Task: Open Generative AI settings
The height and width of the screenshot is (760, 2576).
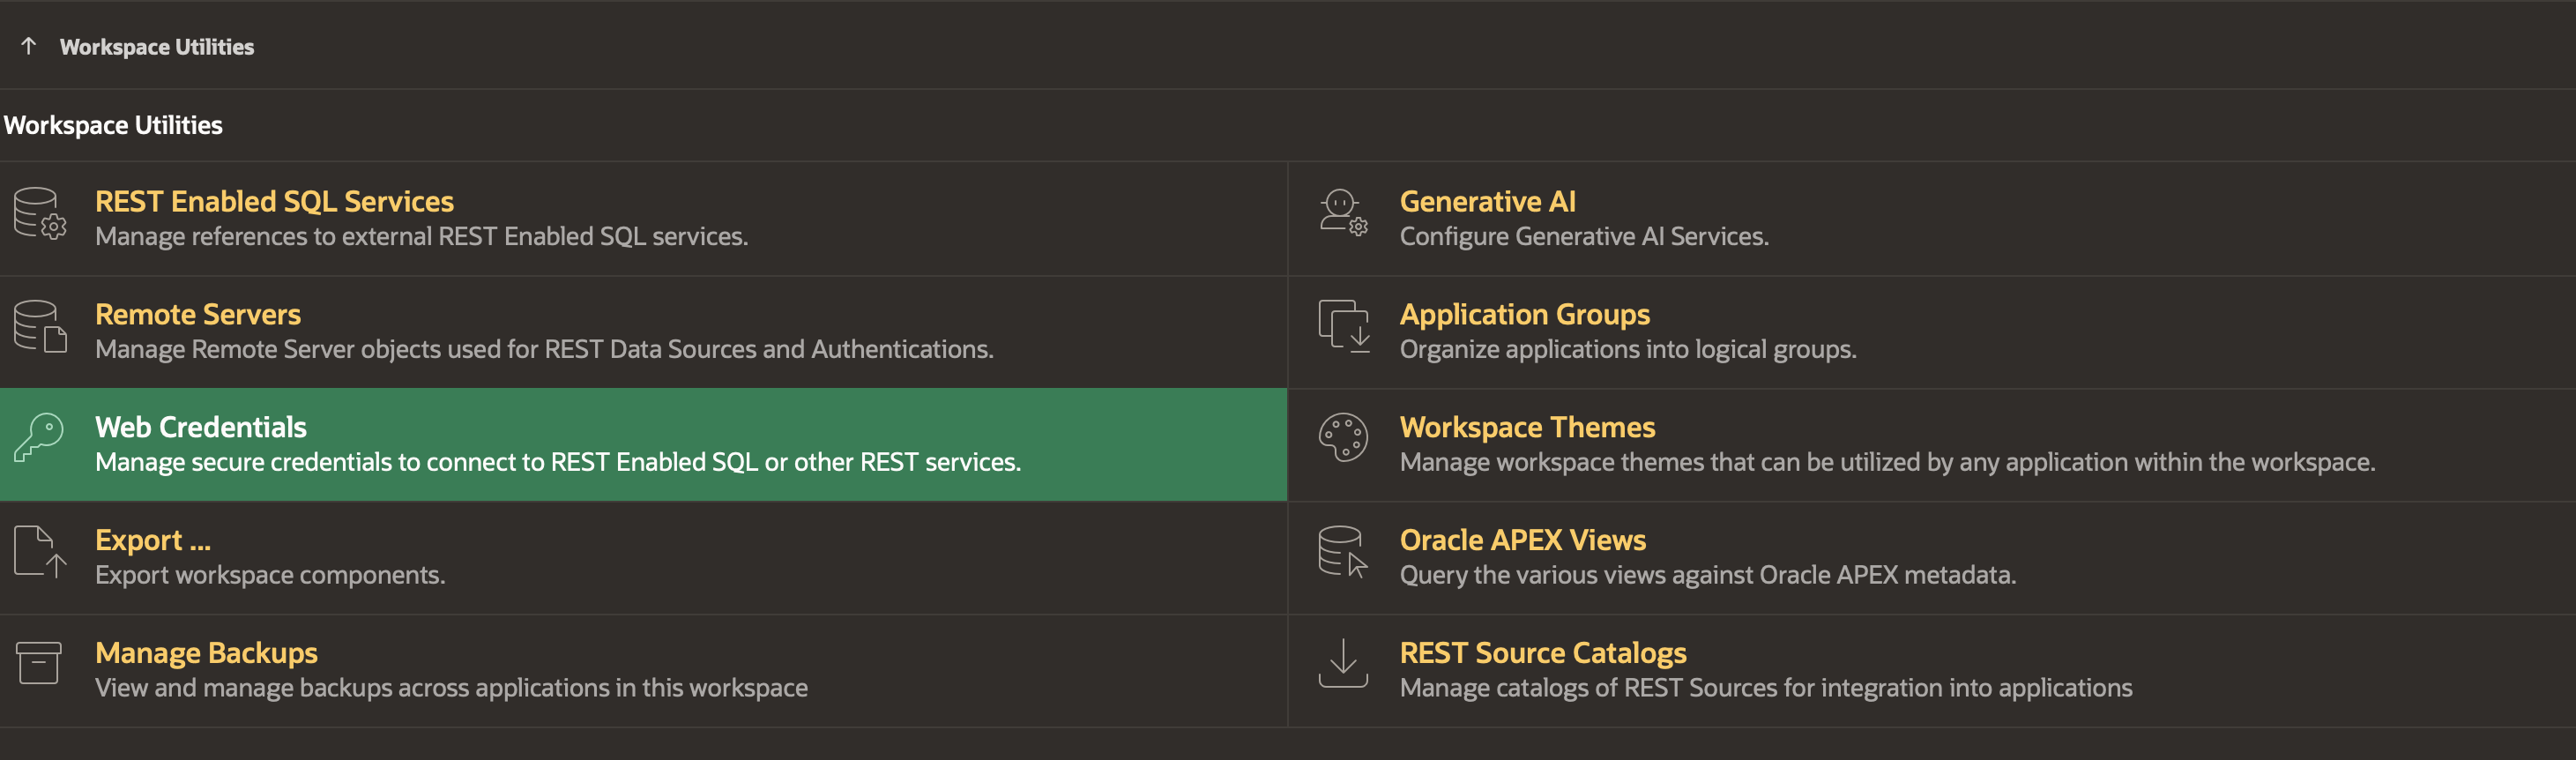Action: pos(1487,201)
